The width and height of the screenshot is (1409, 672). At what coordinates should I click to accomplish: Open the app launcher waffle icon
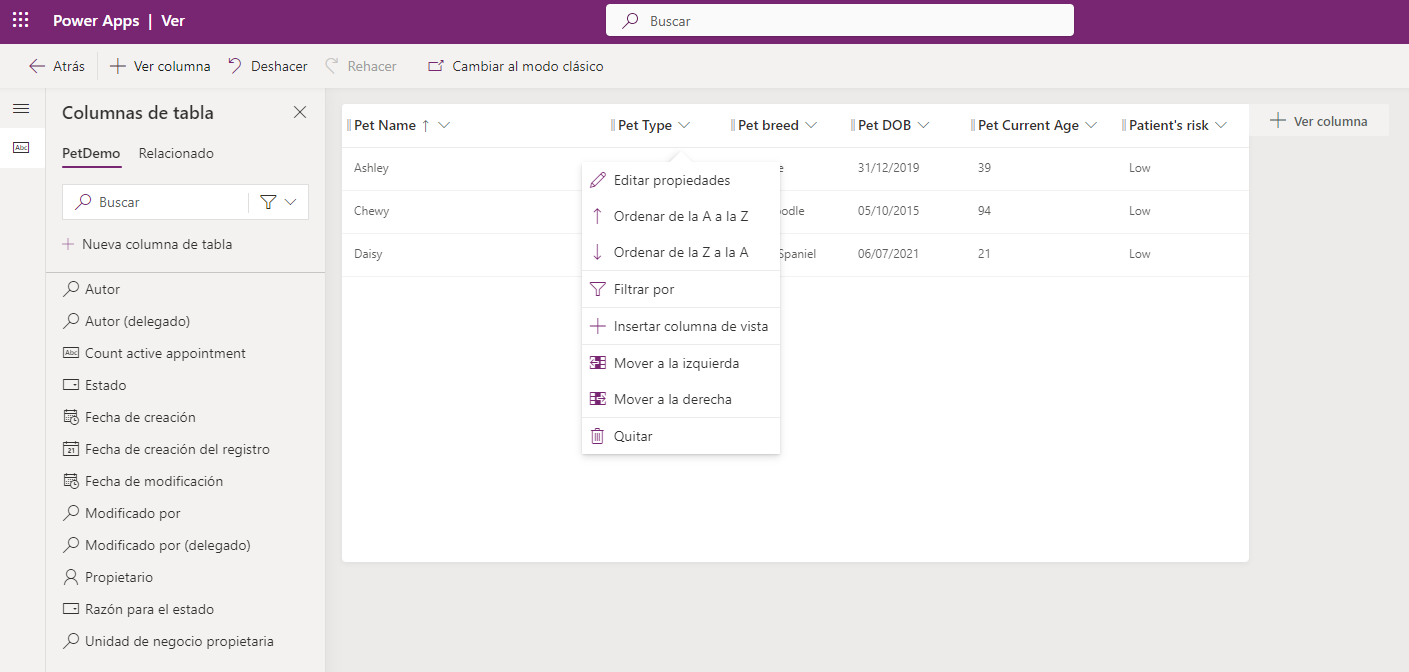[20, 20]
